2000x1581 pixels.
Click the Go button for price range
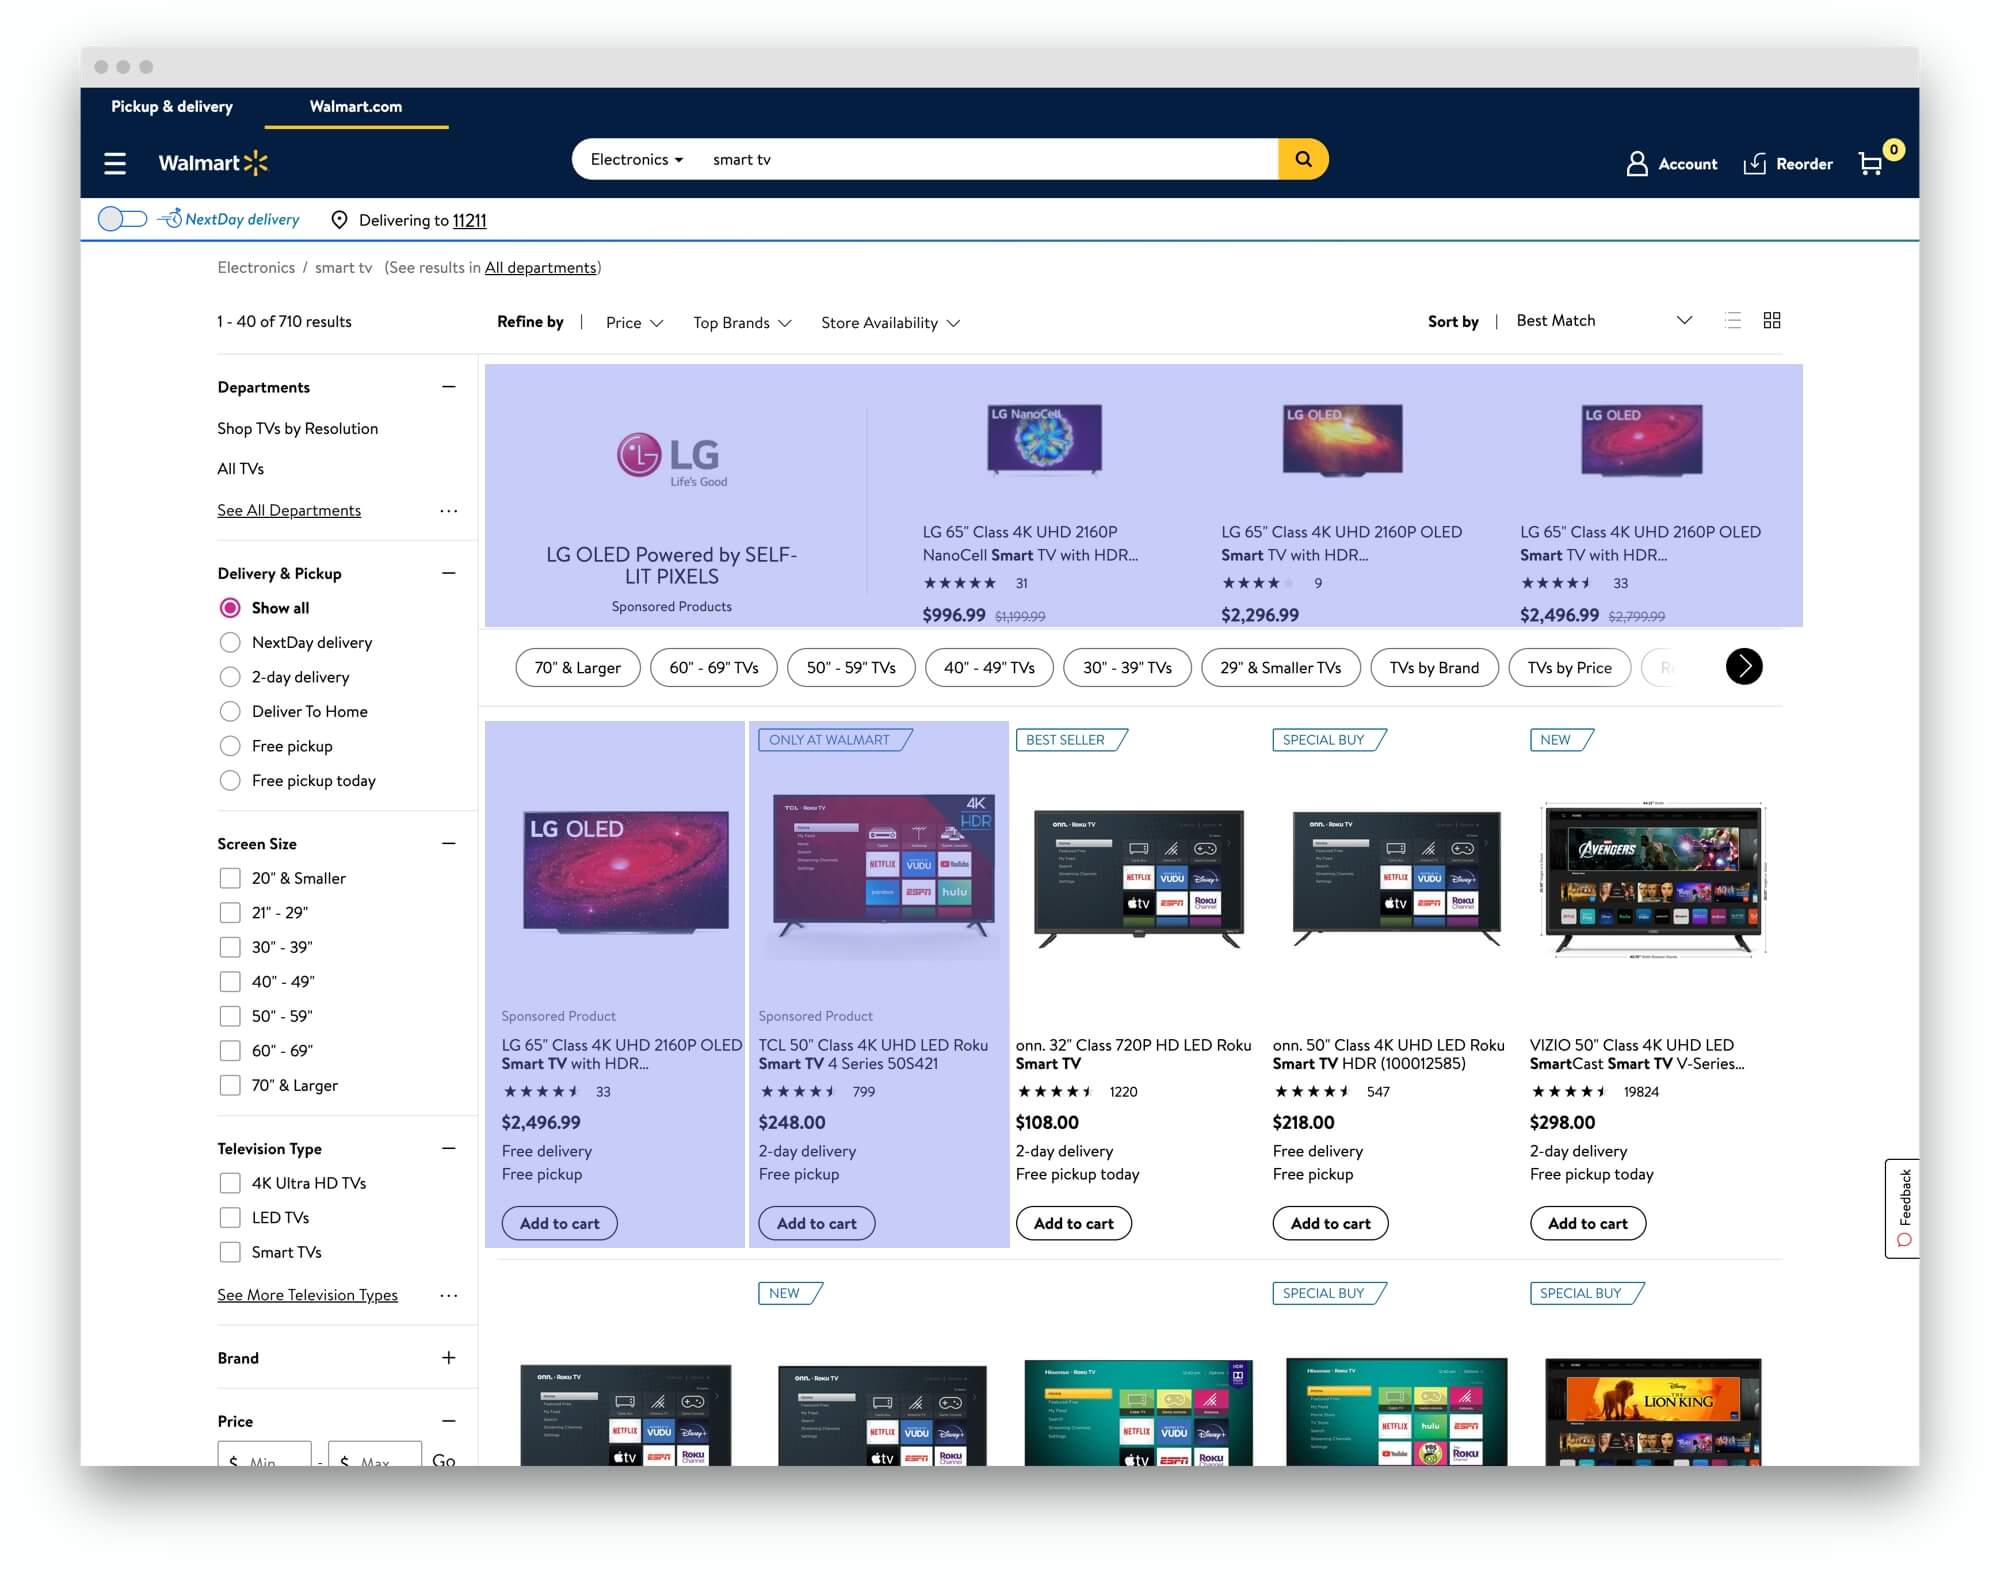[x=444, y=1460]
